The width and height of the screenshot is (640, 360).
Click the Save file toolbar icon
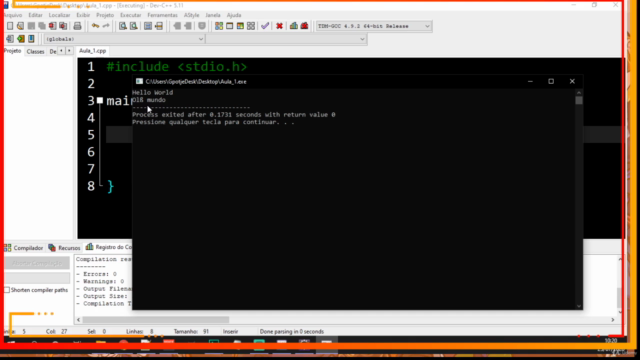(x=31, y=26)
